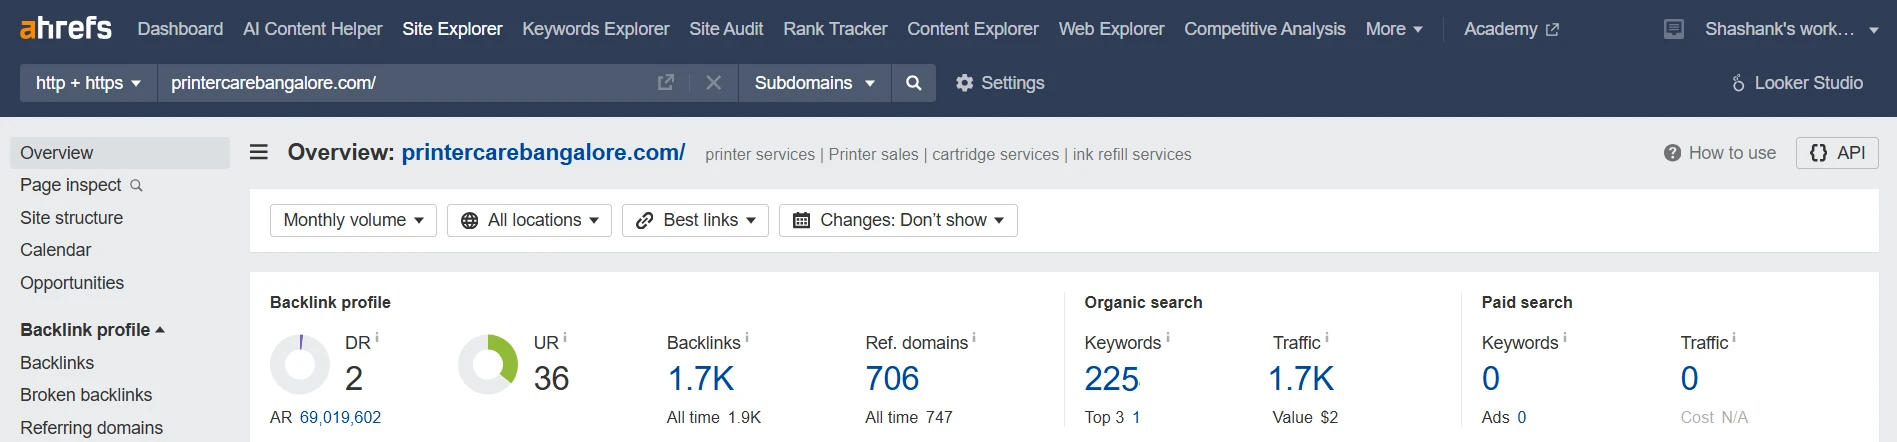Open Referring domains in sidebar
This screenshot has height=442, width=1897.
pyautogui.click(x=91, y=428)
